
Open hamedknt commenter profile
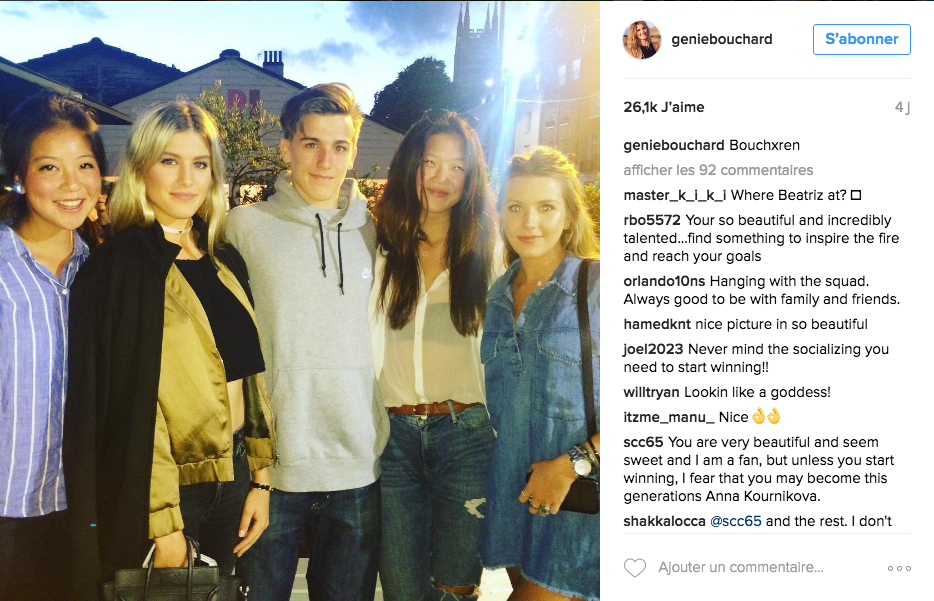pos(657,324)
